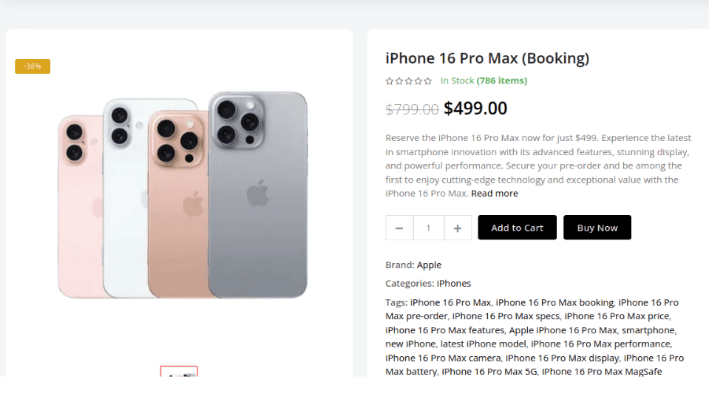Select the product thumbnail below the image

[x=179, y=373]
